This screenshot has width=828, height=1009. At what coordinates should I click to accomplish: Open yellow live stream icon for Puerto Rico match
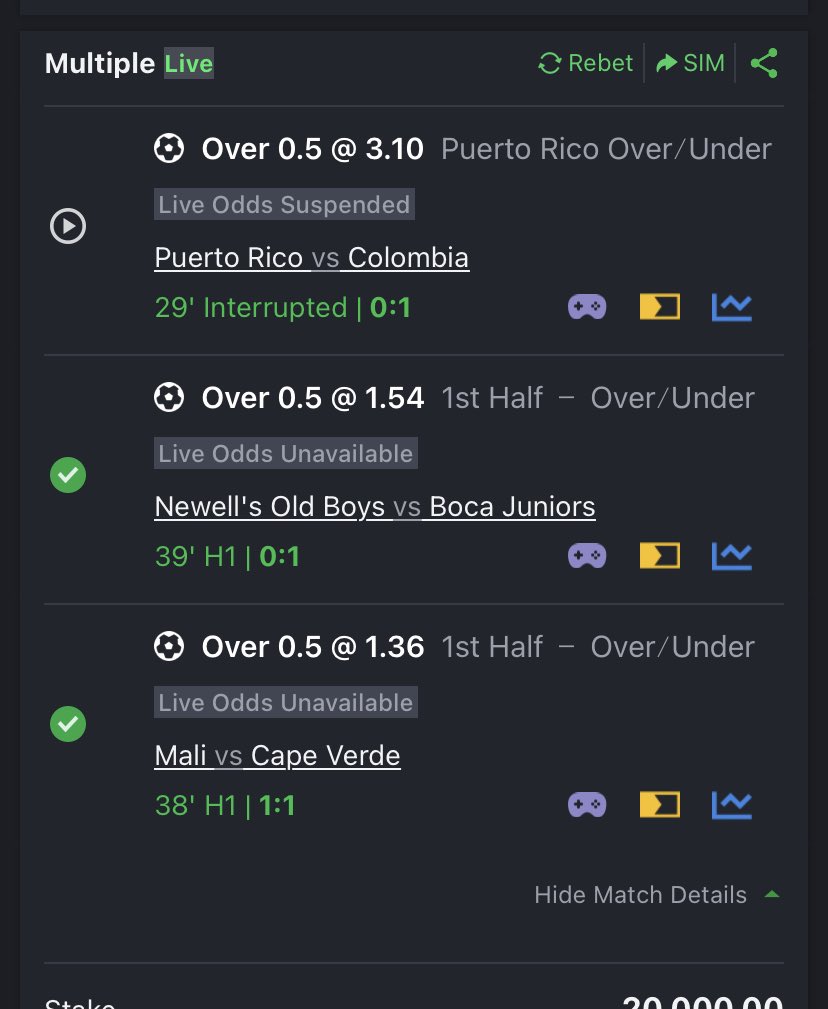pyautogui.click(x=659, y=307)
